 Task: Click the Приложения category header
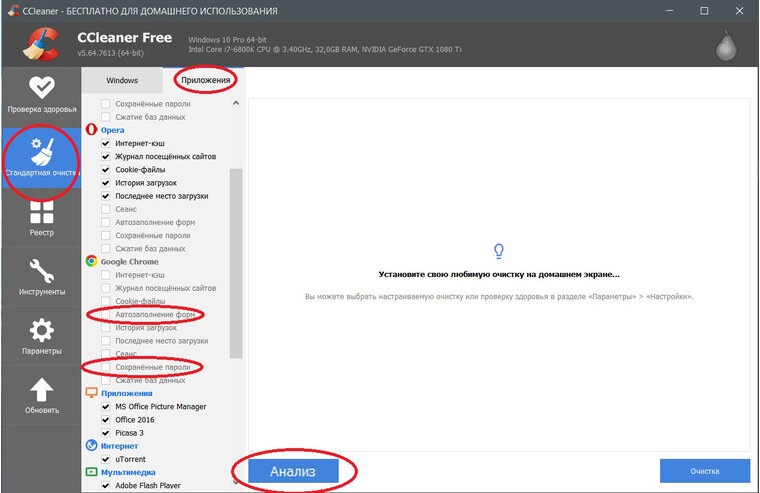click(x=127, y=393)
